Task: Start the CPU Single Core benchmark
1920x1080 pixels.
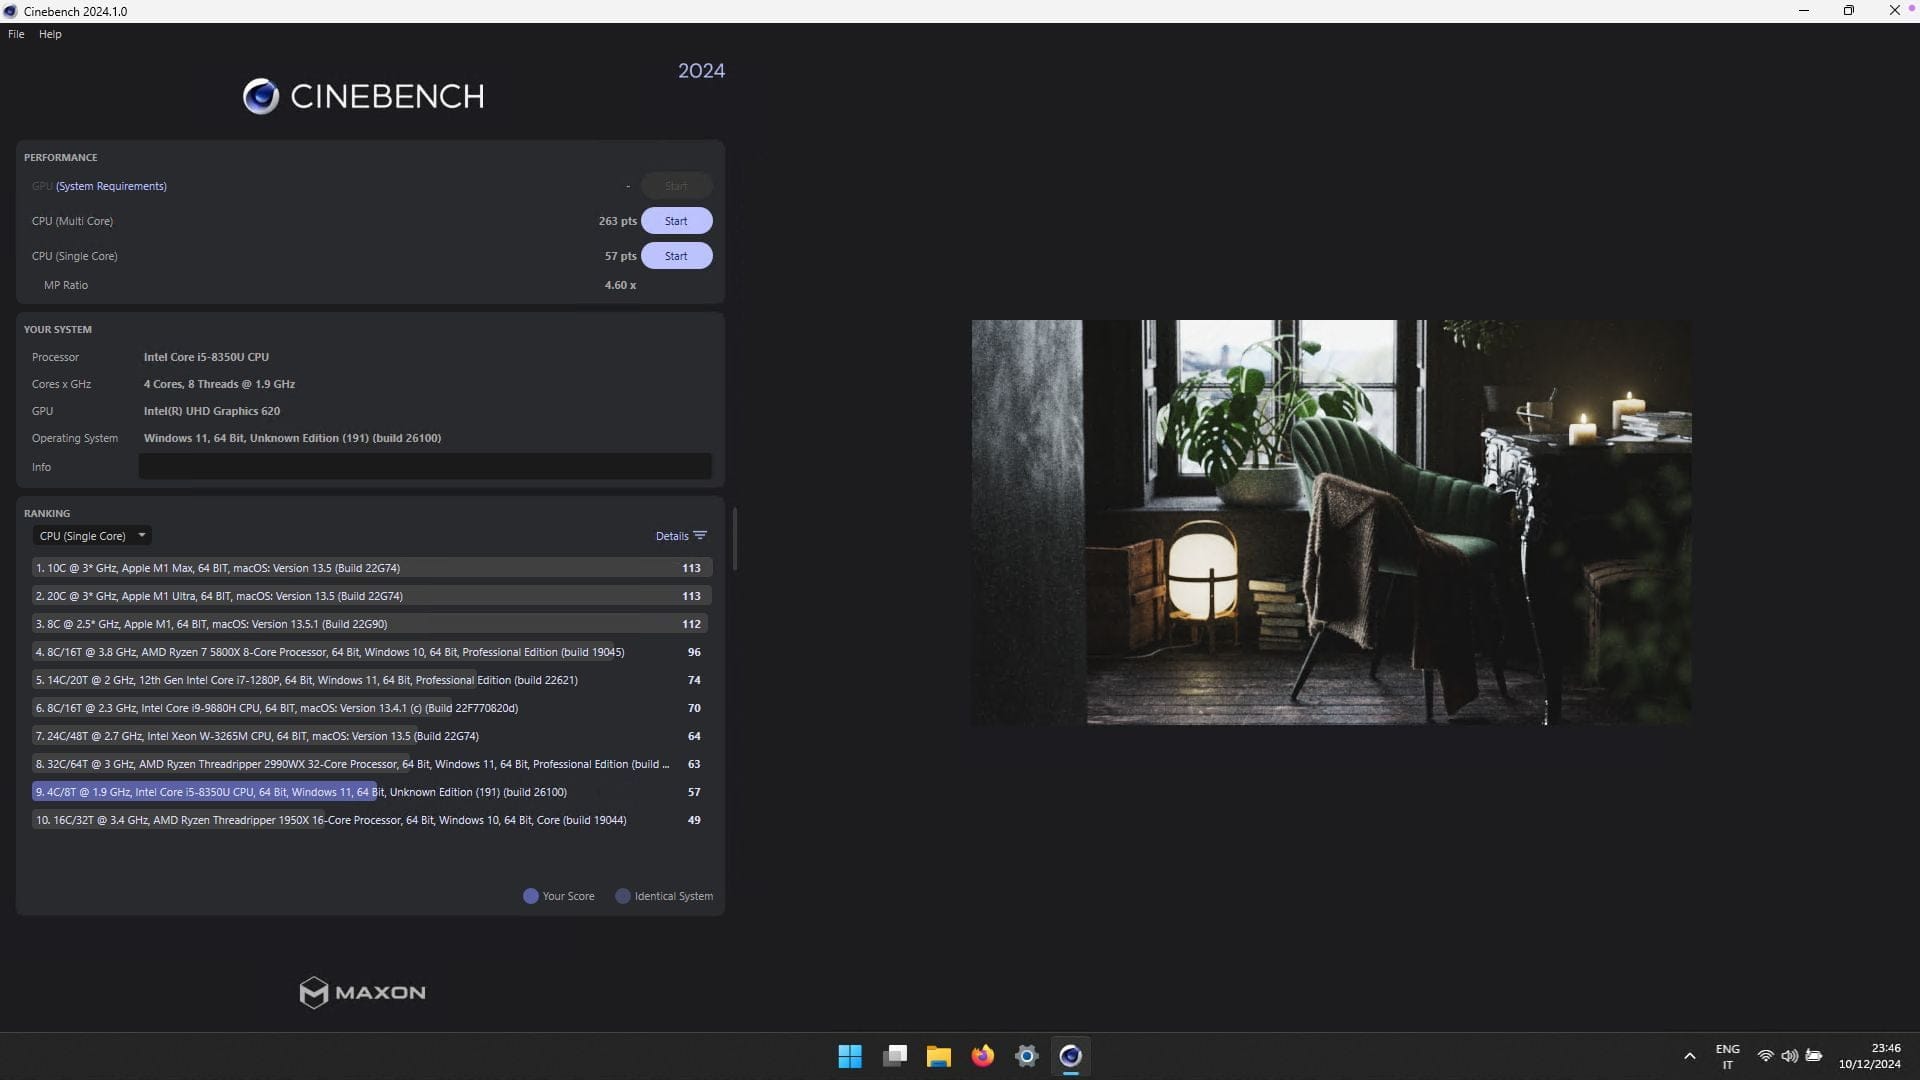Action: click(676, 256)
